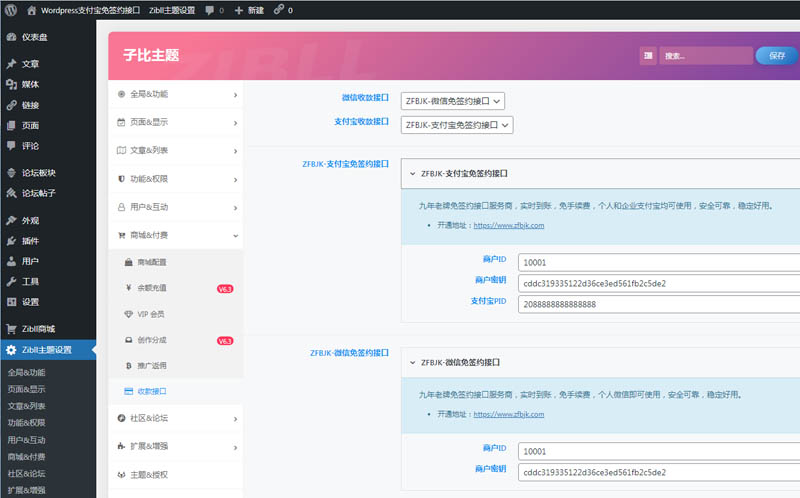Click 新建 in the admin bar

(x=256, y=10)
